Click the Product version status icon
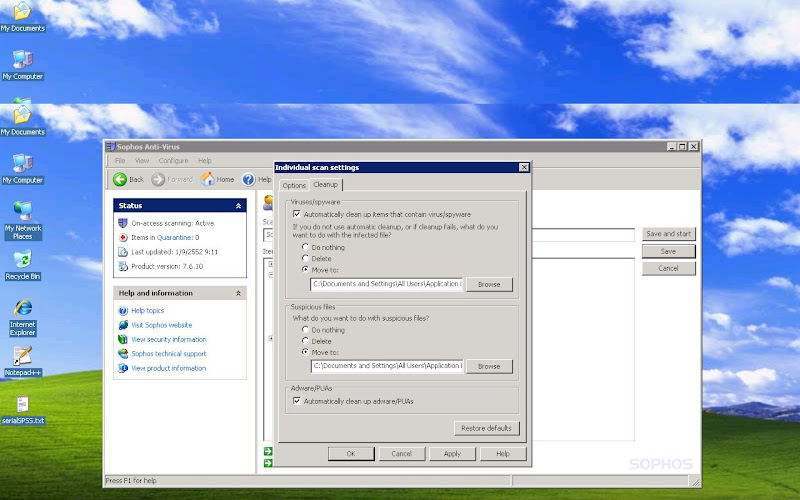The image size is (800, 500). click(122, 266)
